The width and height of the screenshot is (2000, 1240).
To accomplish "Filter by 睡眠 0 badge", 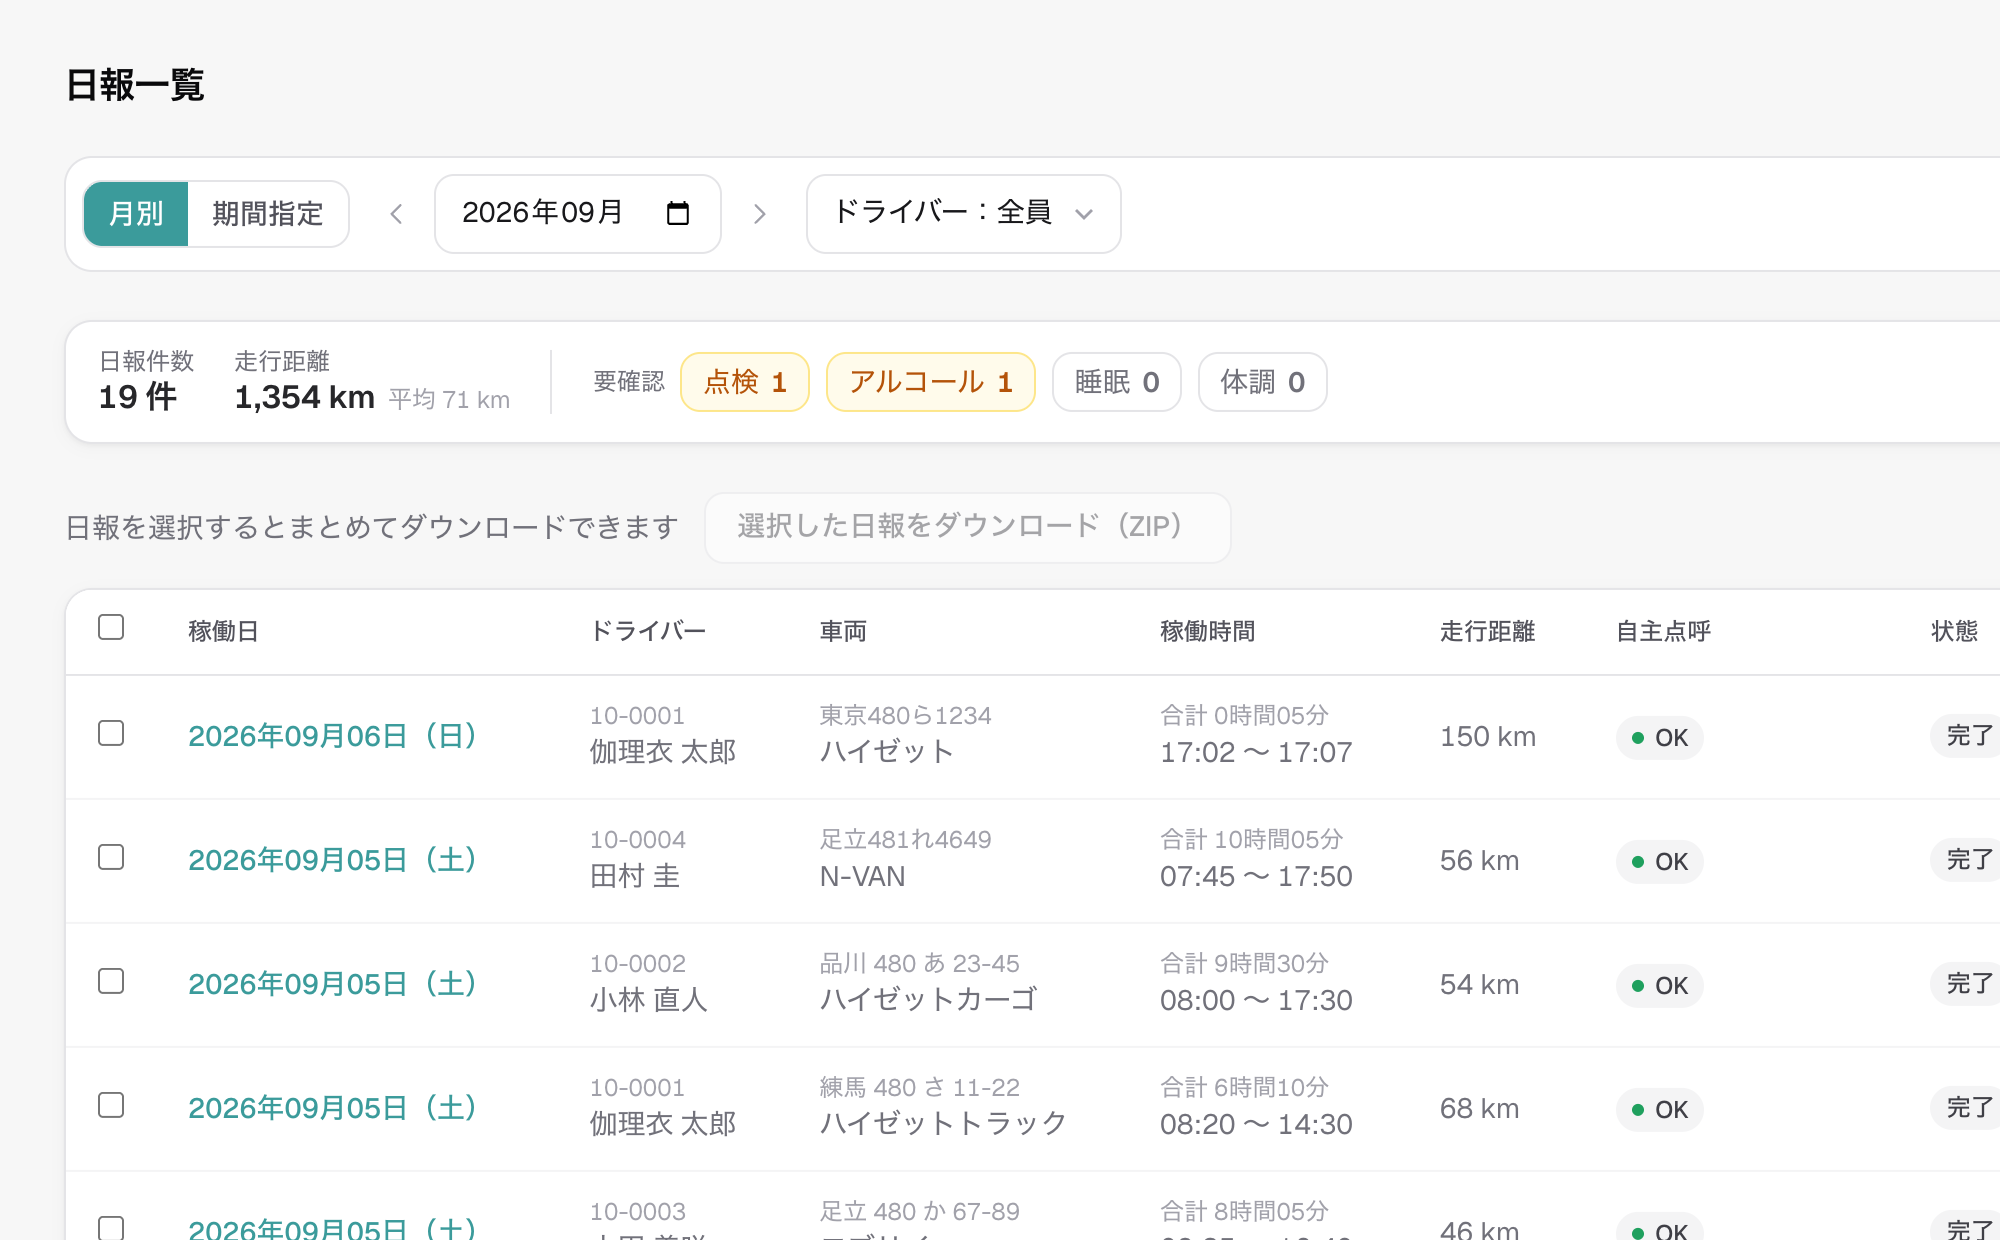I will (1117, 382).
